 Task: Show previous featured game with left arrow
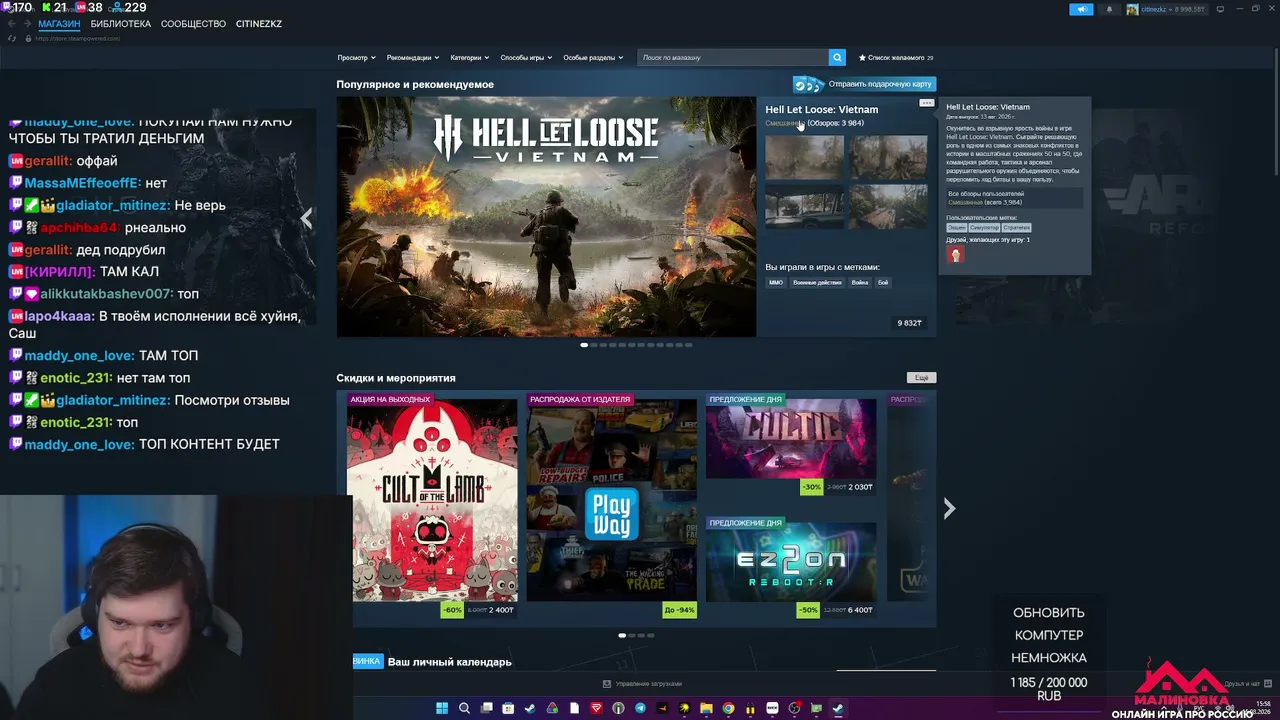click(x=306, y=218)
